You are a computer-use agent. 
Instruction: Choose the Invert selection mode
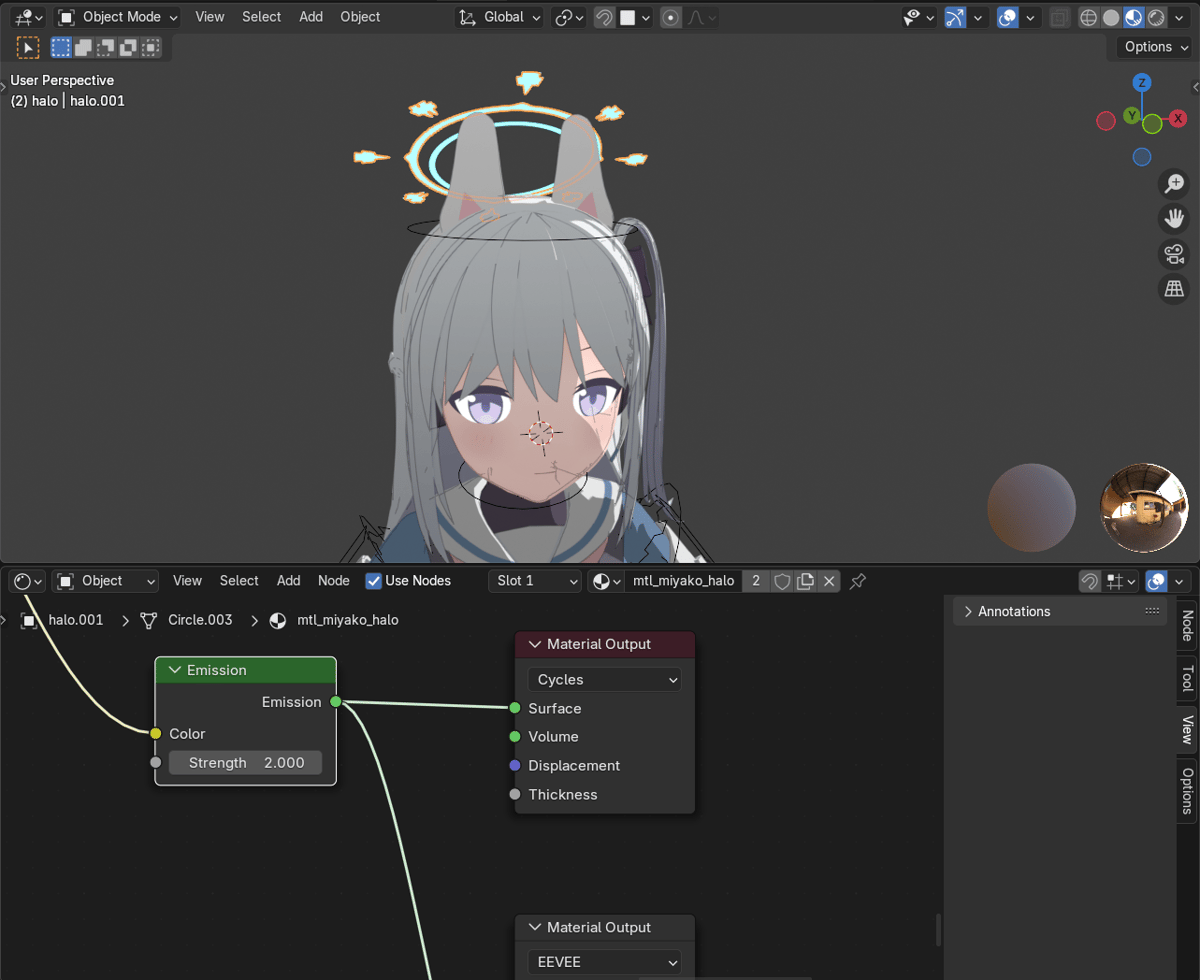128,47
